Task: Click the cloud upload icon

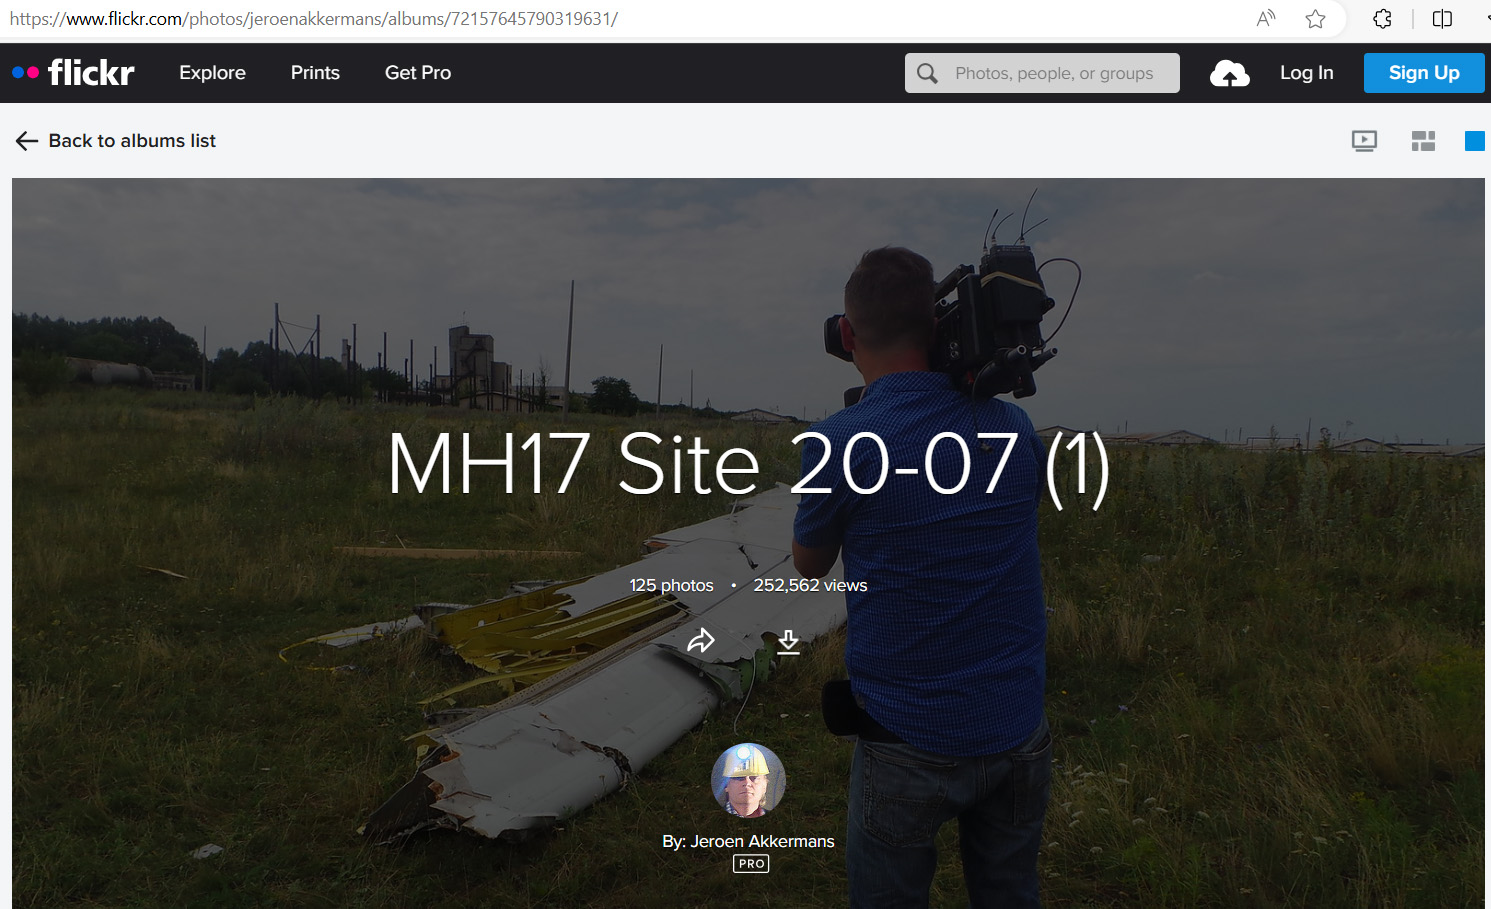Action: point(1229,73)
